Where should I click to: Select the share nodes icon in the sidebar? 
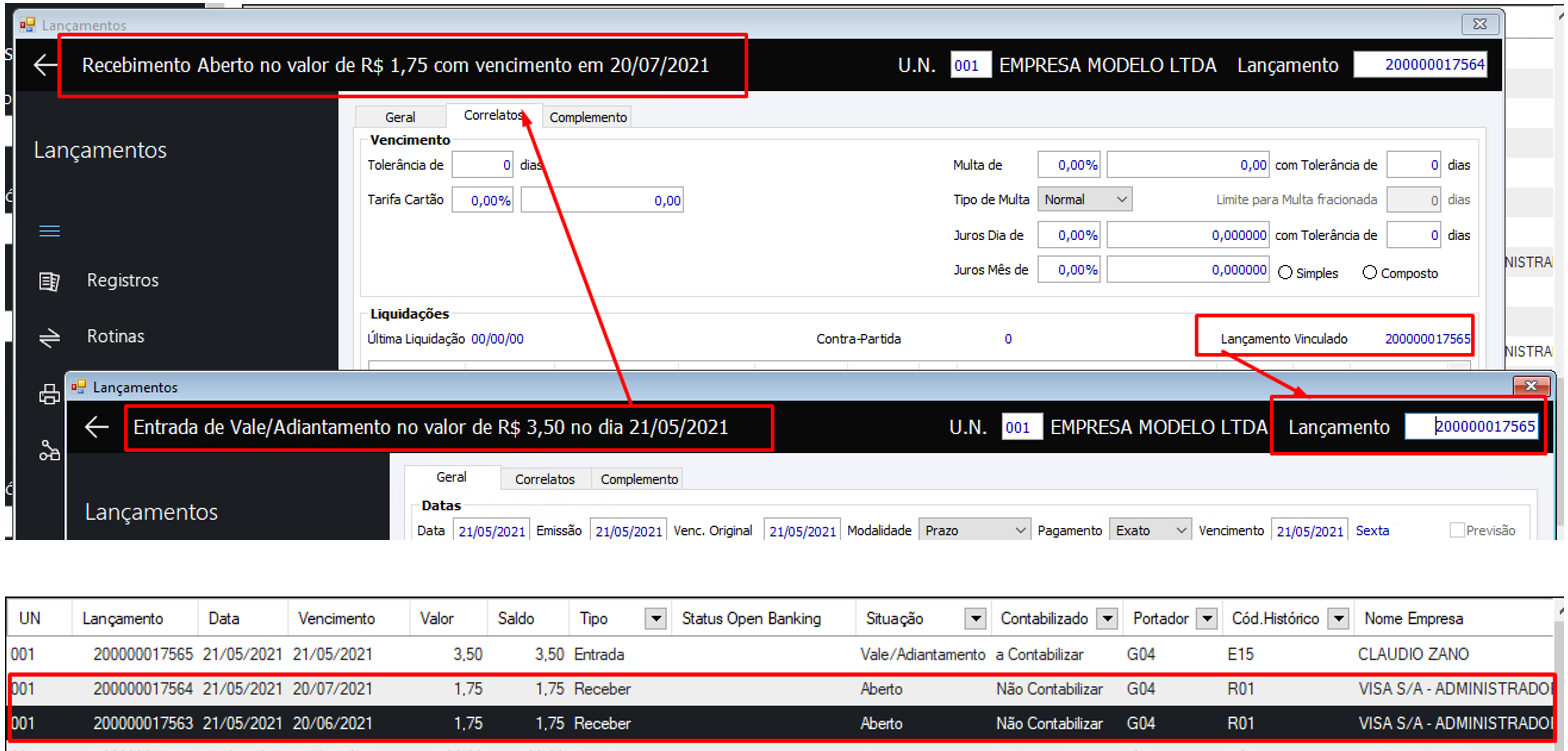(x=49, y=450)
